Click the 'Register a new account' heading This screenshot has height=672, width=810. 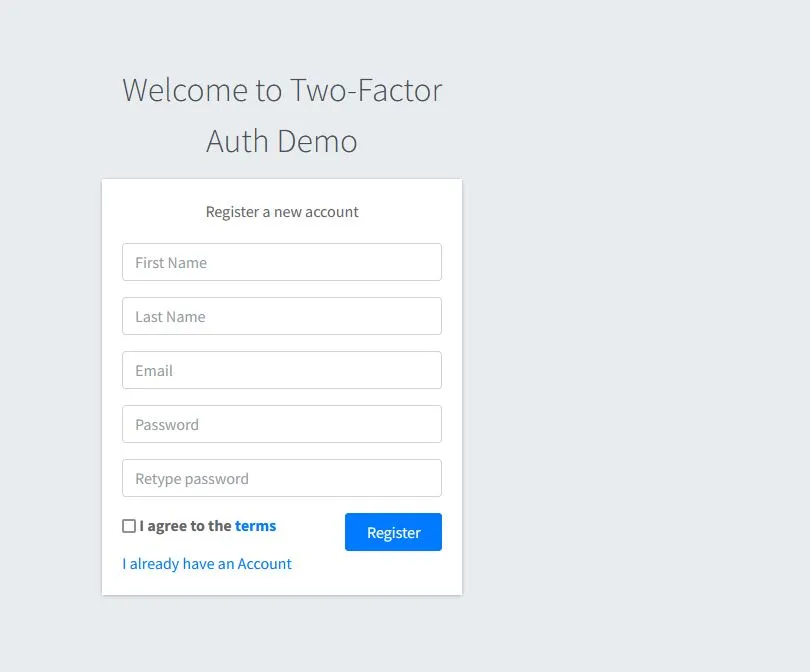(281, 211)
